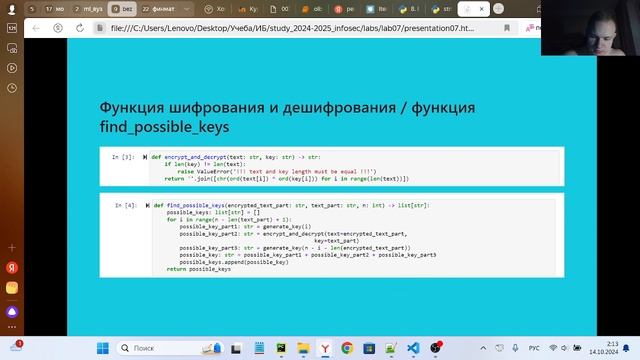Add a sidebar app with the plus icon
The height and width of the screenshot is (360, 640).
tap(12, 248)
